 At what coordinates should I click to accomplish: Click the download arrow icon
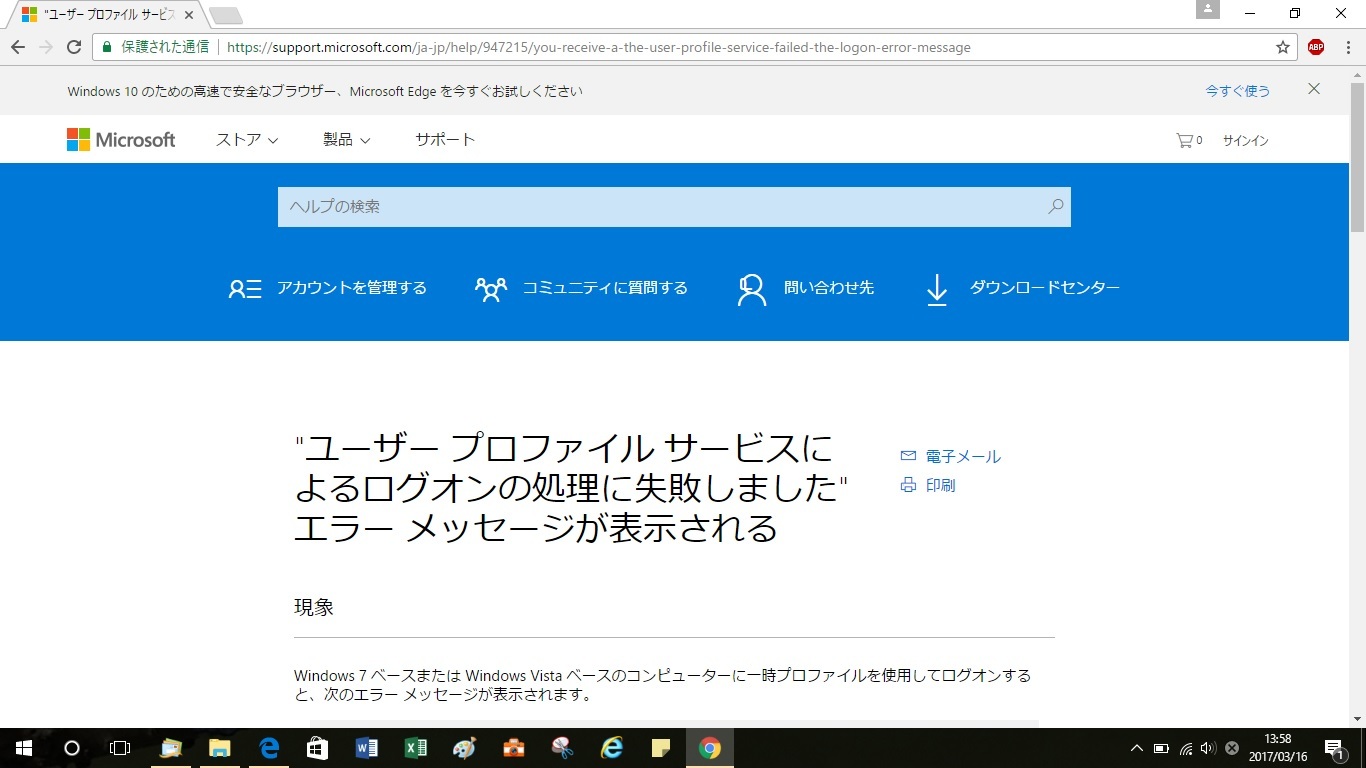936,290
